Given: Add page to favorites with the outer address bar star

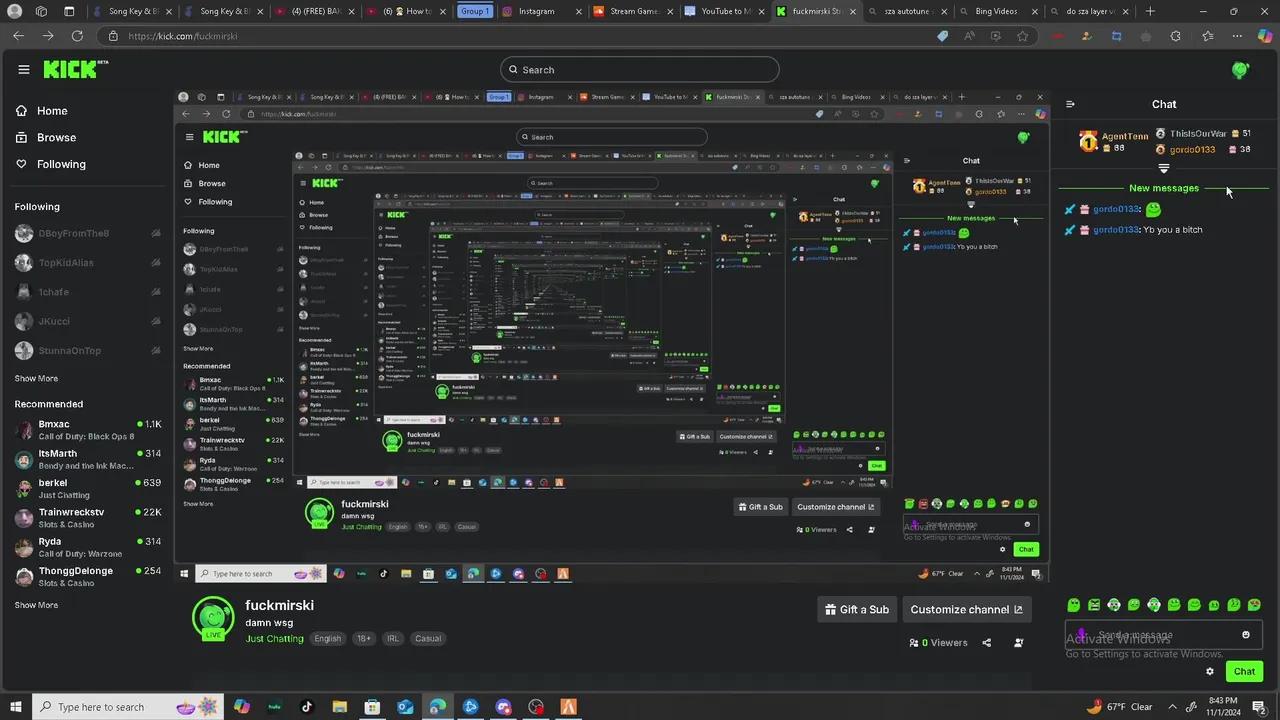Looking at the screenshot, I should (1022, 36).
